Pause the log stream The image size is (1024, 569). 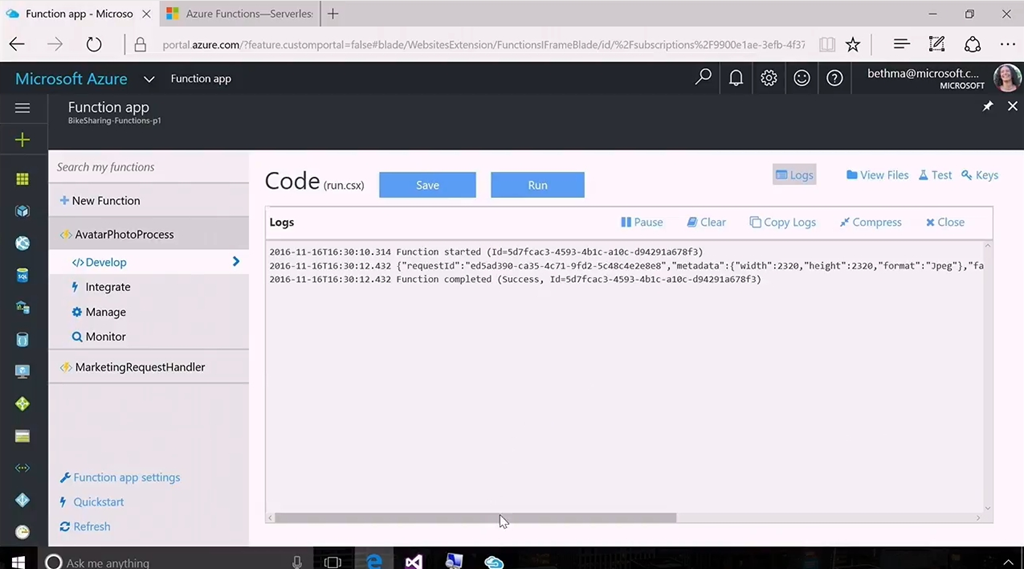coord(642,222)
